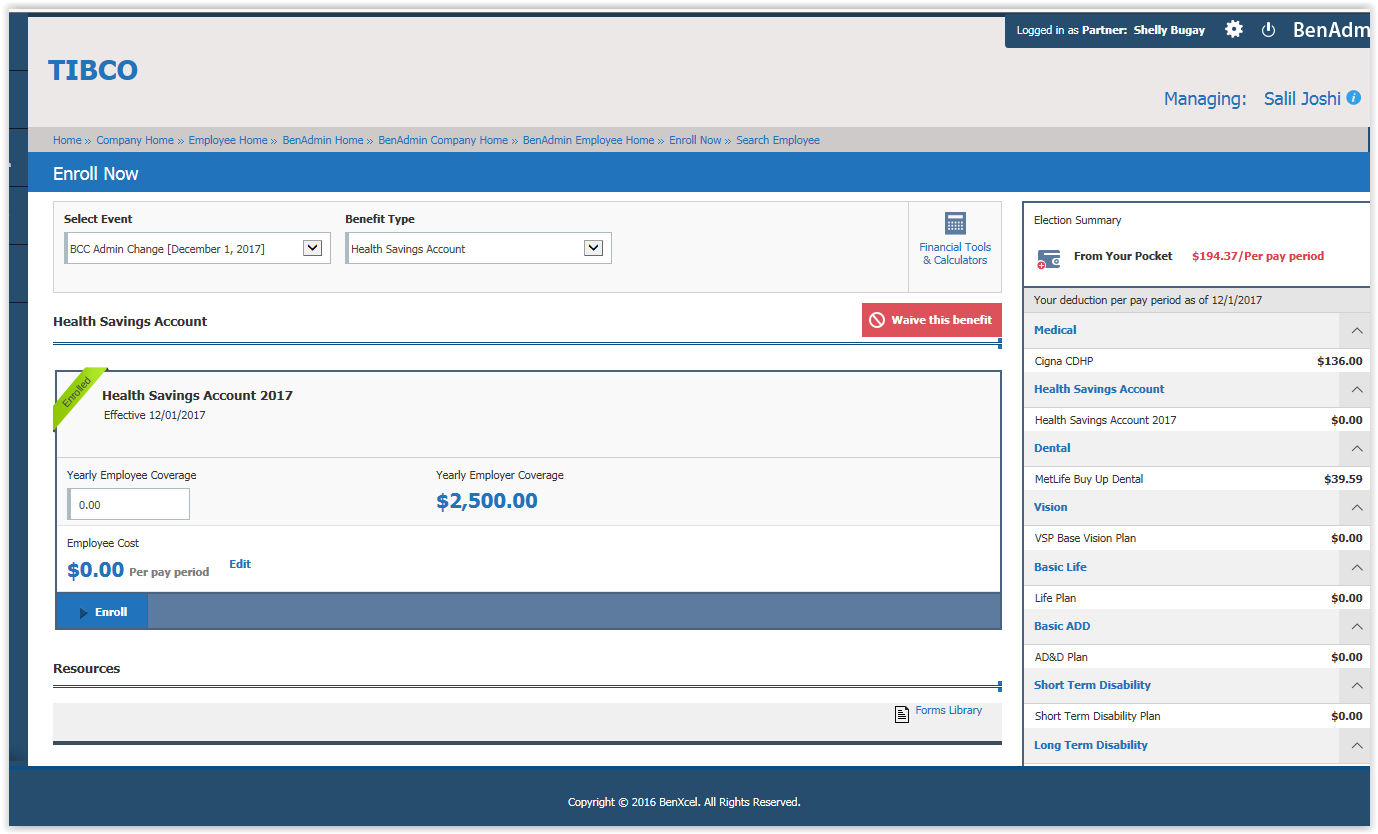
Task: Go to BenAdmin Home breadcrumb
Action: 322,141
